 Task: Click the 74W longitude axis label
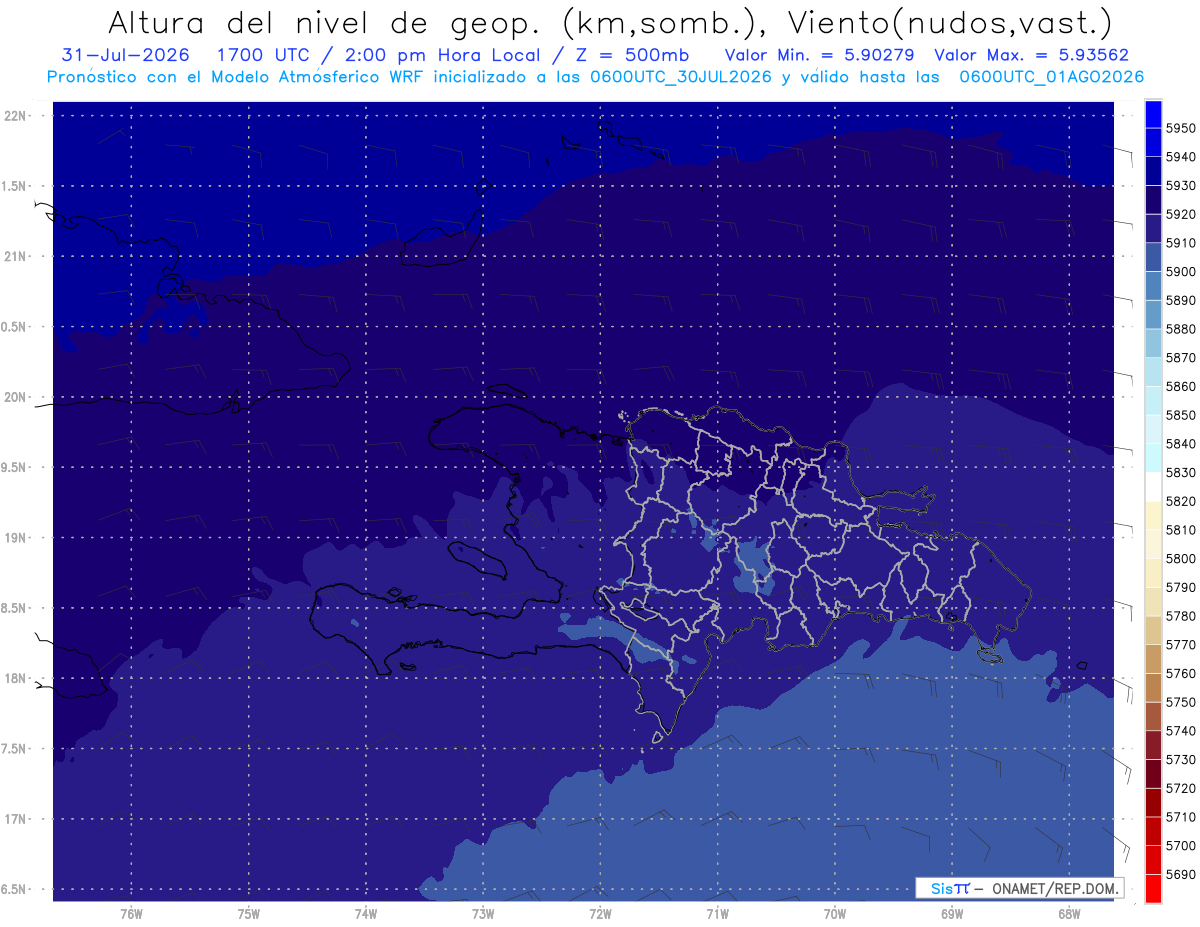coord(366,913)
